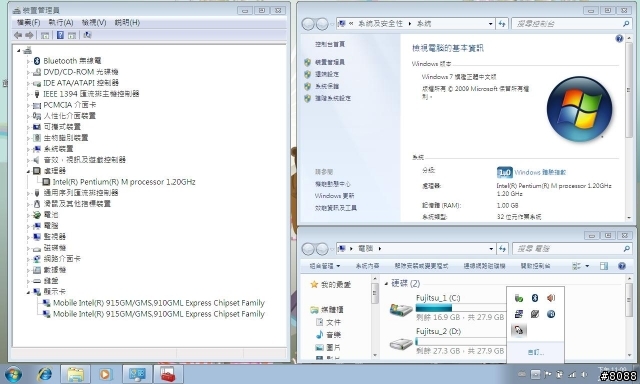This screenshot has width=640, height=384.
Task: Expand the Bluetooth 無線電 node
Action: click(x=28, y=61)
